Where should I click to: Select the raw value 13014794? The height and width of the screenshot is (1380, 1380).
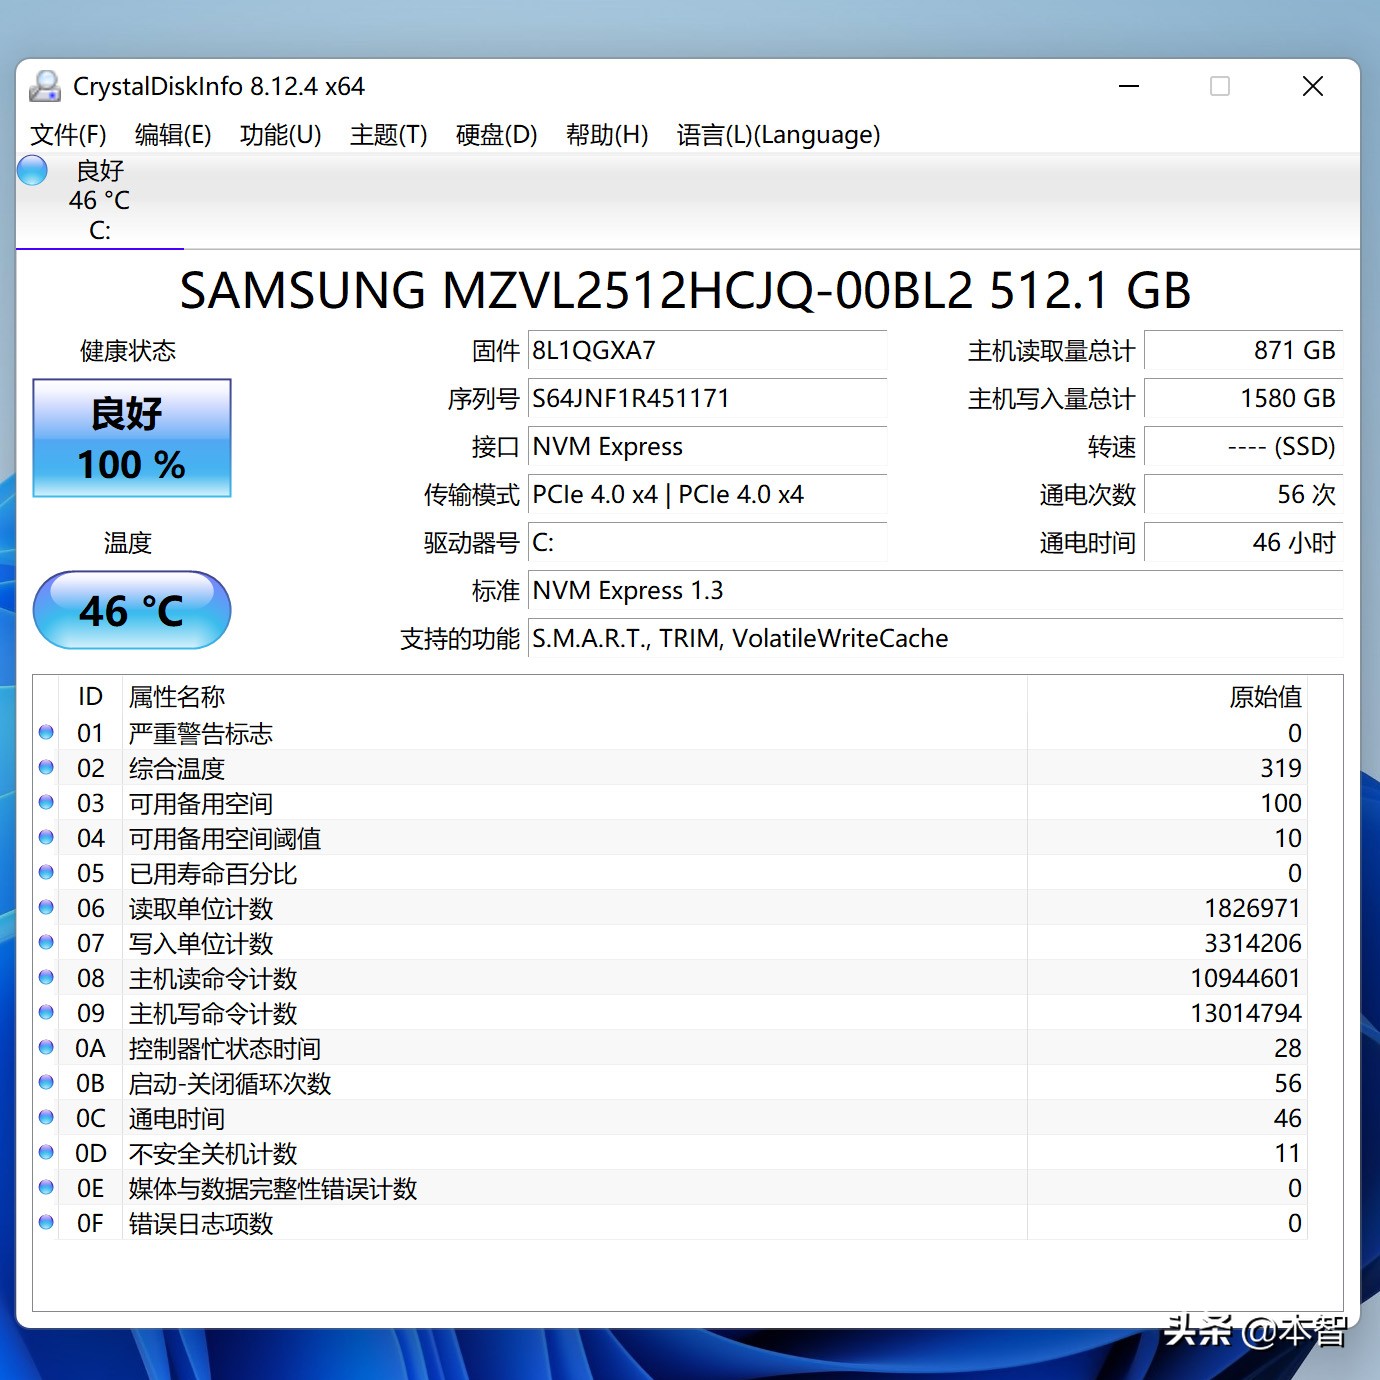(x=1246, y=1013)
